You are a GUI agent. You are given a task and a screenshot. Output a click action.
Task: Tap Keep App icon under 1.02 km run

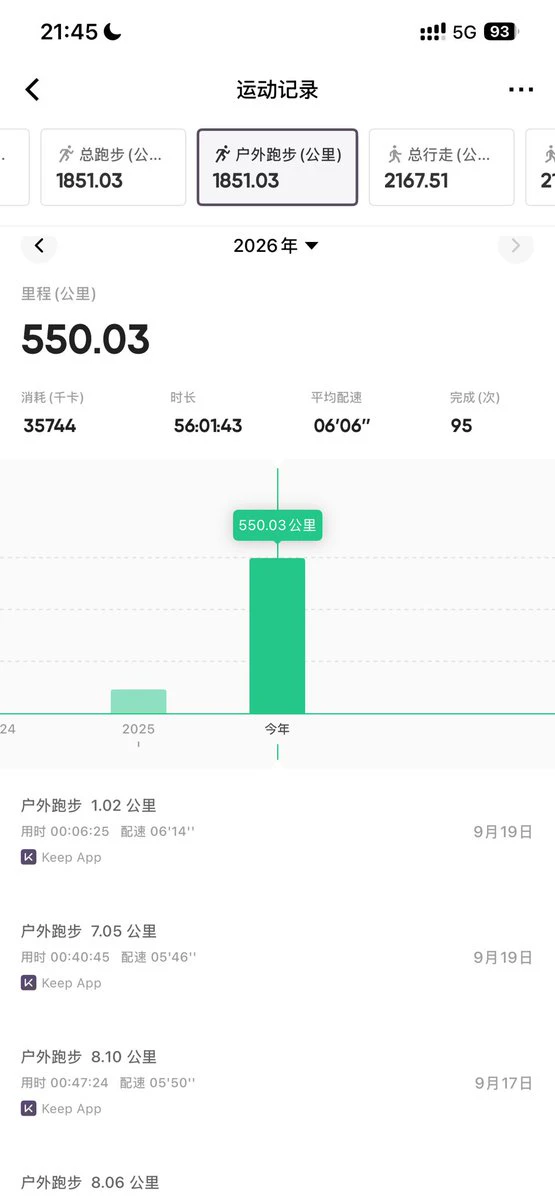29,857
